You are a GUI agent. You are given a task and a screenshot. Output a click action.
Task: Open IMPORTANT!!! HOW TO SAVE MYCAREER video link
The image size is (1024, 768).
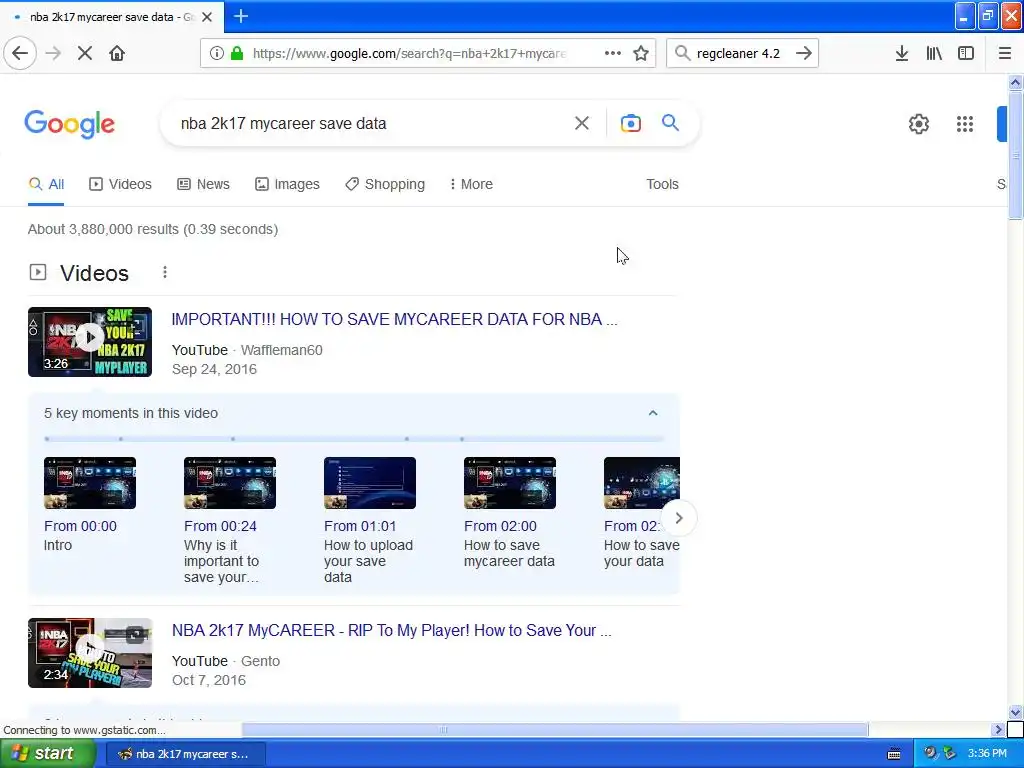click(394, 319)
